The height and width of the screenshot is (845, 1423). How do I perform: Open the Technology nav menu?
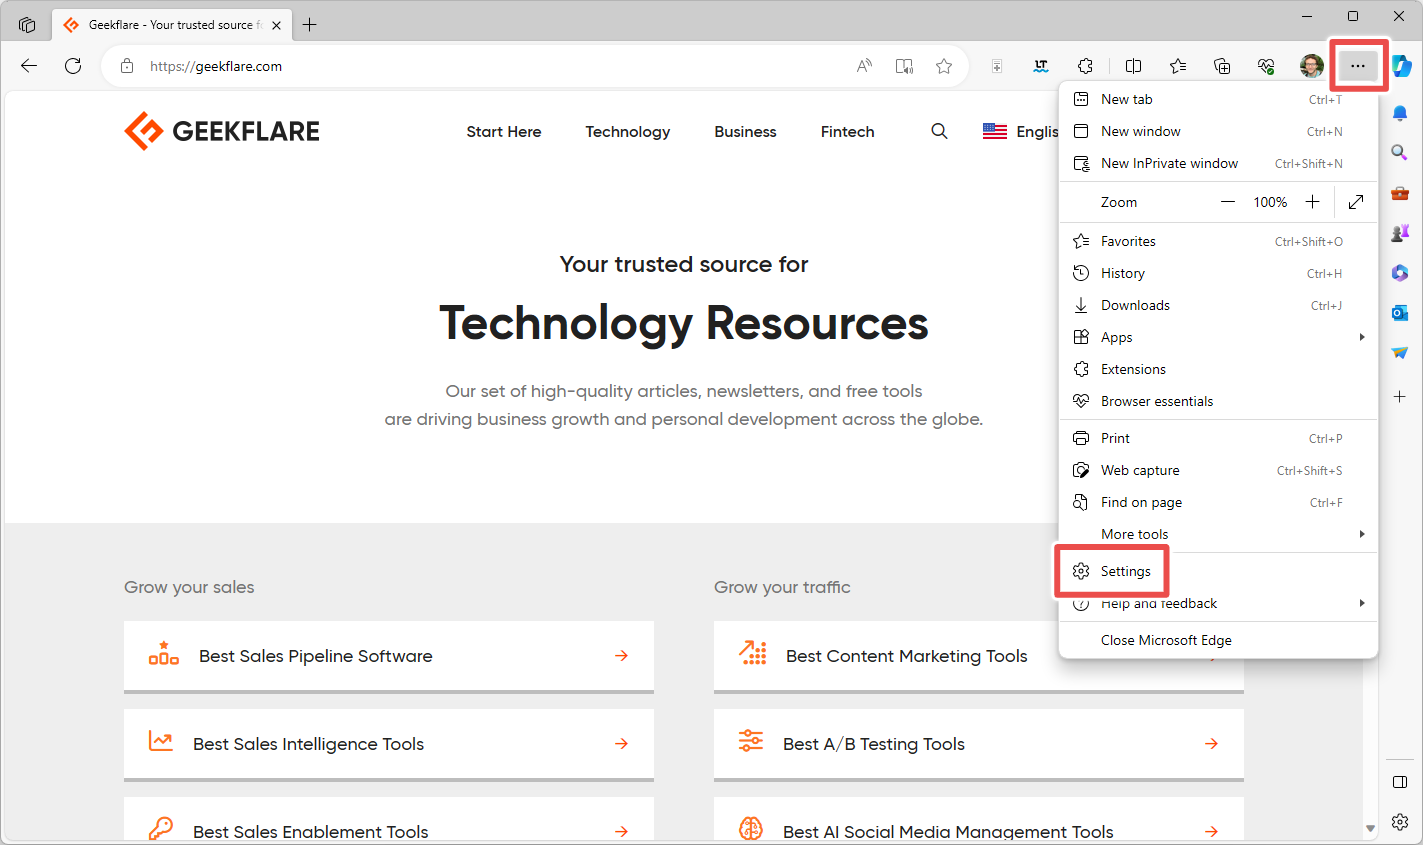[628, 131]
